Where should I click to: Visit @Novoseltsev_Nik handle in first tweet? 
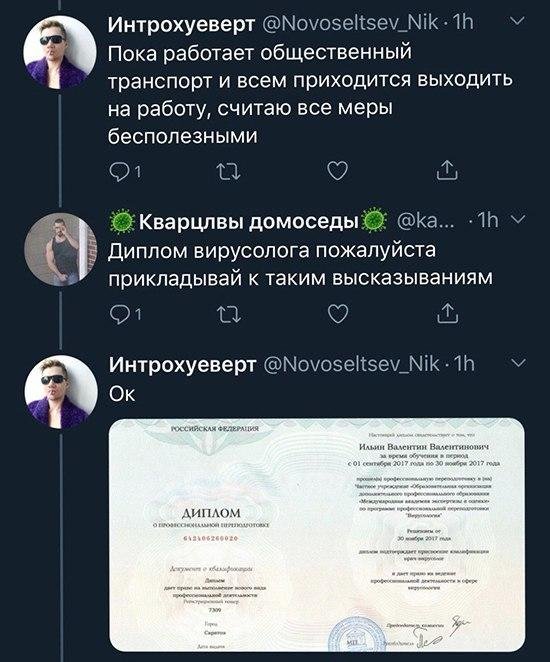pyautogui.click(x=350, y=22)
